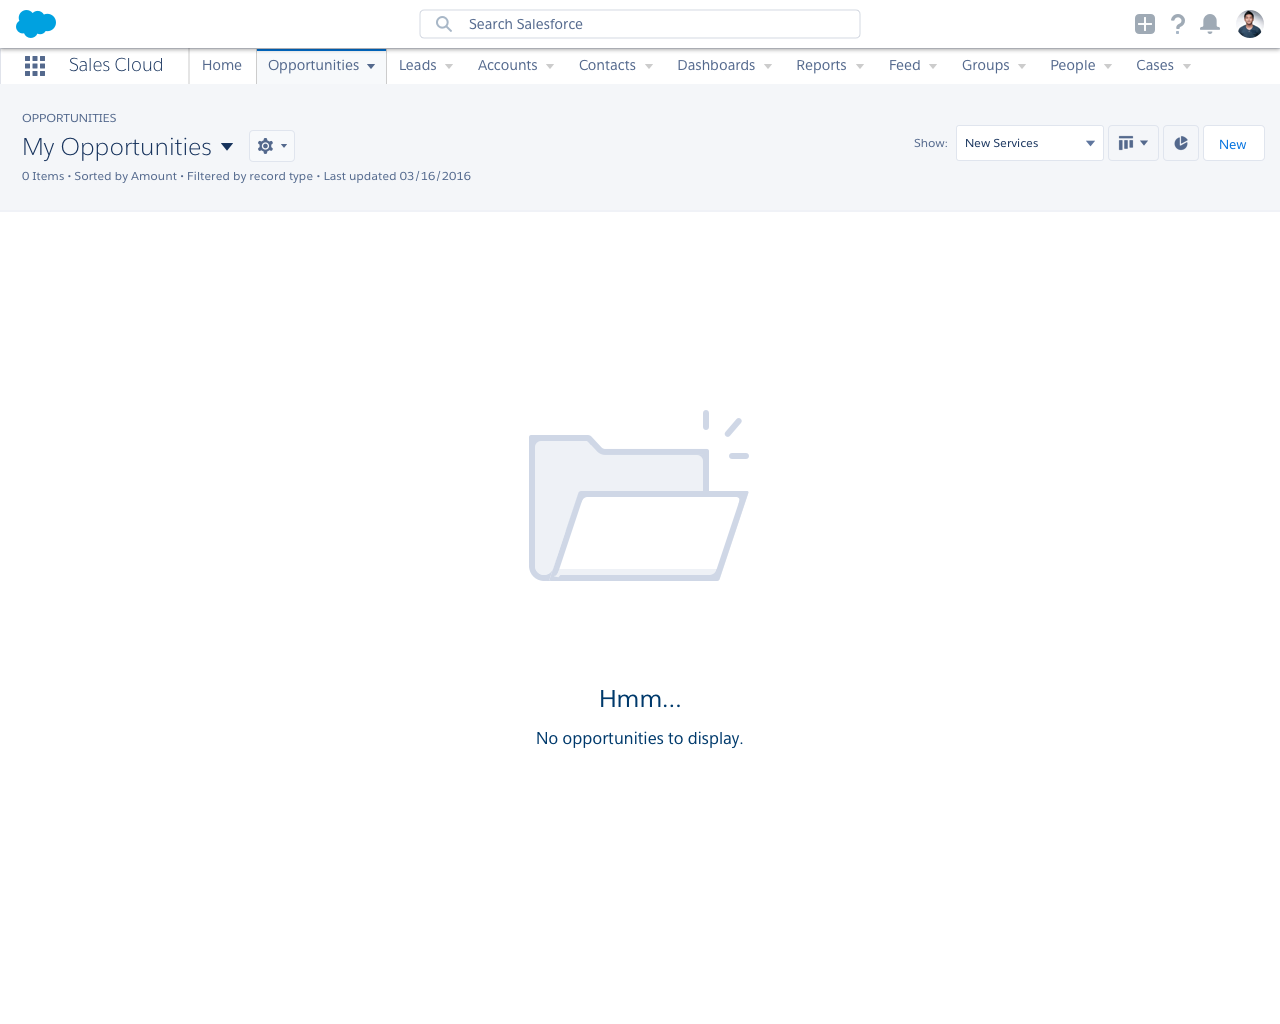Open the New Services show filter dropdown
Screen dimensions: 1280x1024
point(1029,142)
